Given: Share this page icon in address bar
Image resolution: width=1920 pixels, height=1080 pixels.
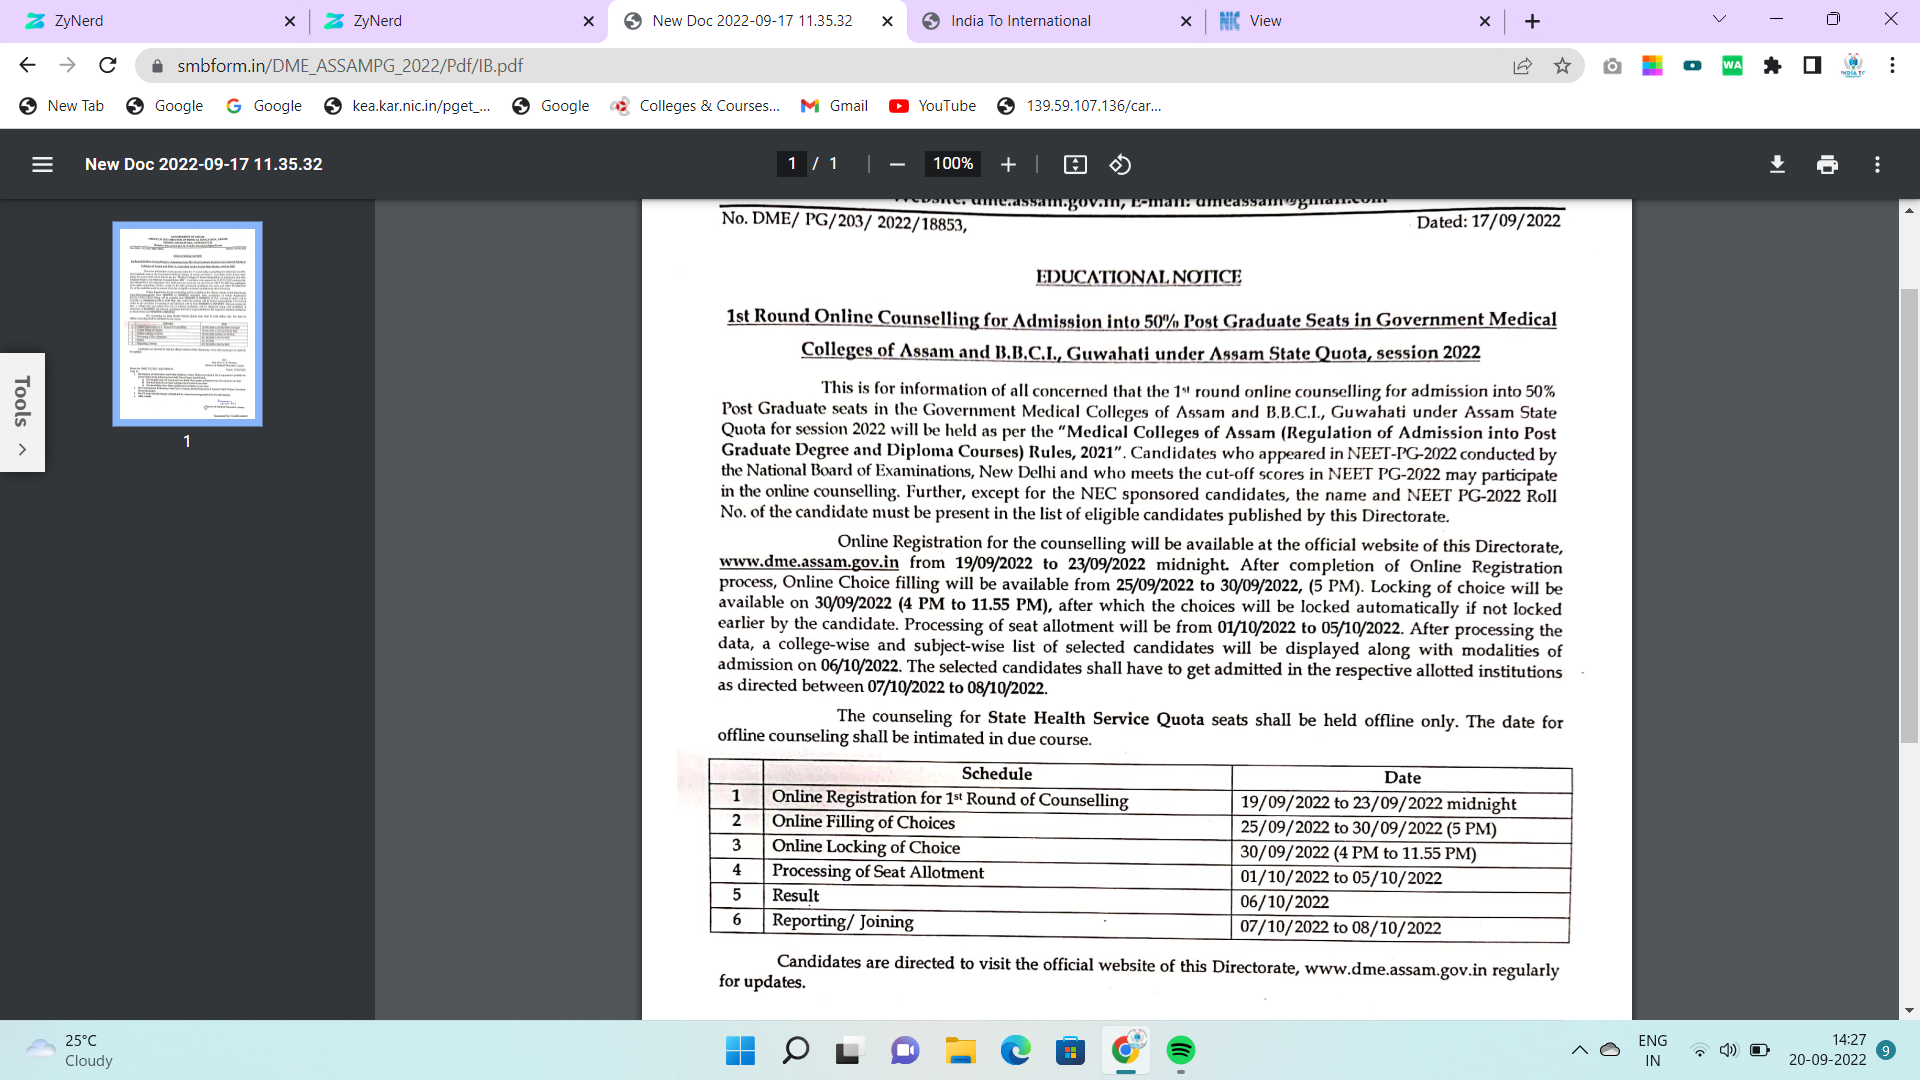Looking at the screenshot, I should tap(1522, 65).
